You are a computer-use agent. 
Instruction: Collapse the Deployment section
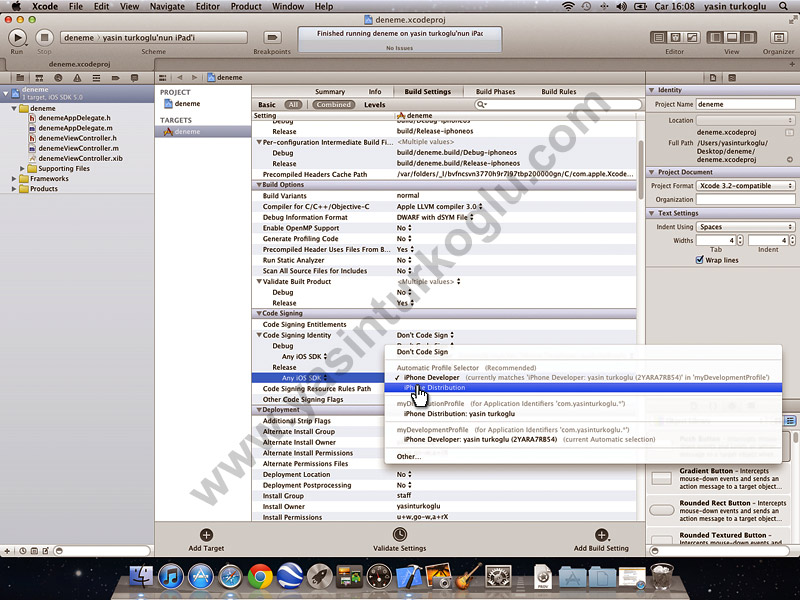[259, 410]
